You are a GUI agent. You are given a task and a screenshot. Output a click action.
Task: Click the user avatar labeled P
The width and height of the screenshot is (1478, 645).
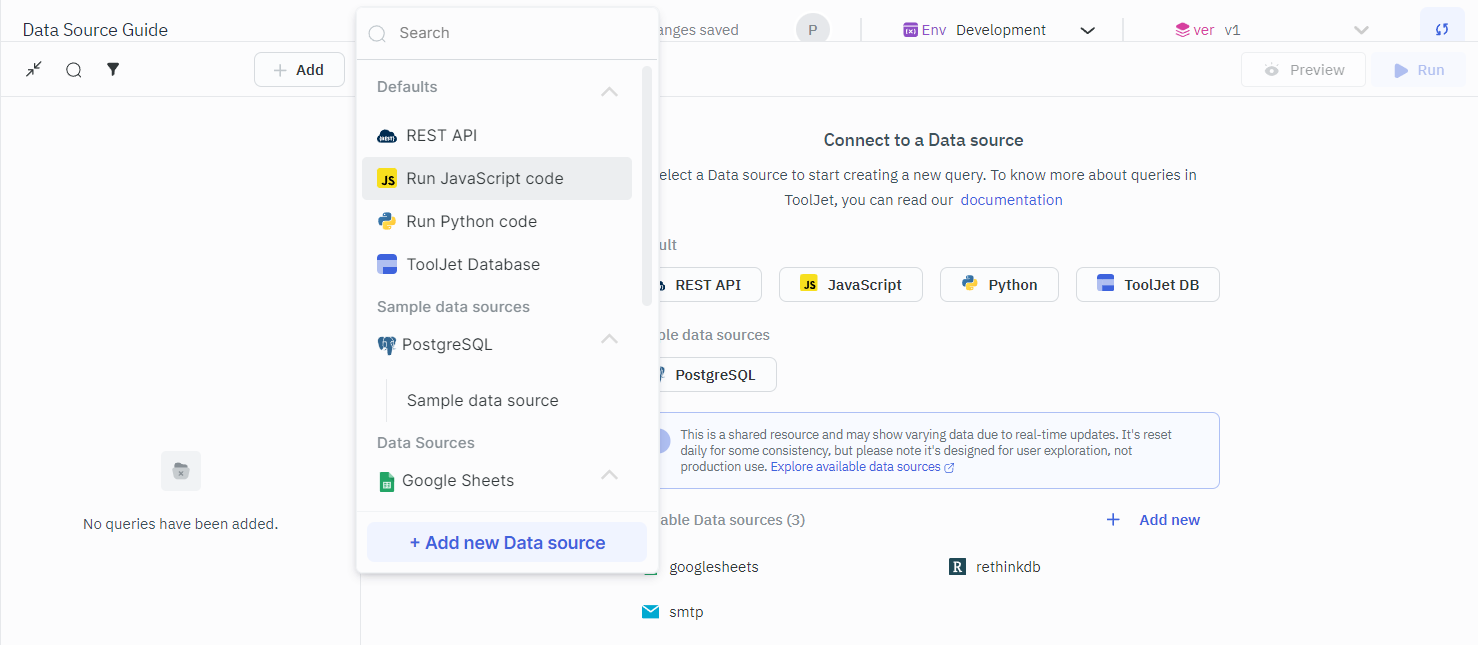click(x=812, y=30)
